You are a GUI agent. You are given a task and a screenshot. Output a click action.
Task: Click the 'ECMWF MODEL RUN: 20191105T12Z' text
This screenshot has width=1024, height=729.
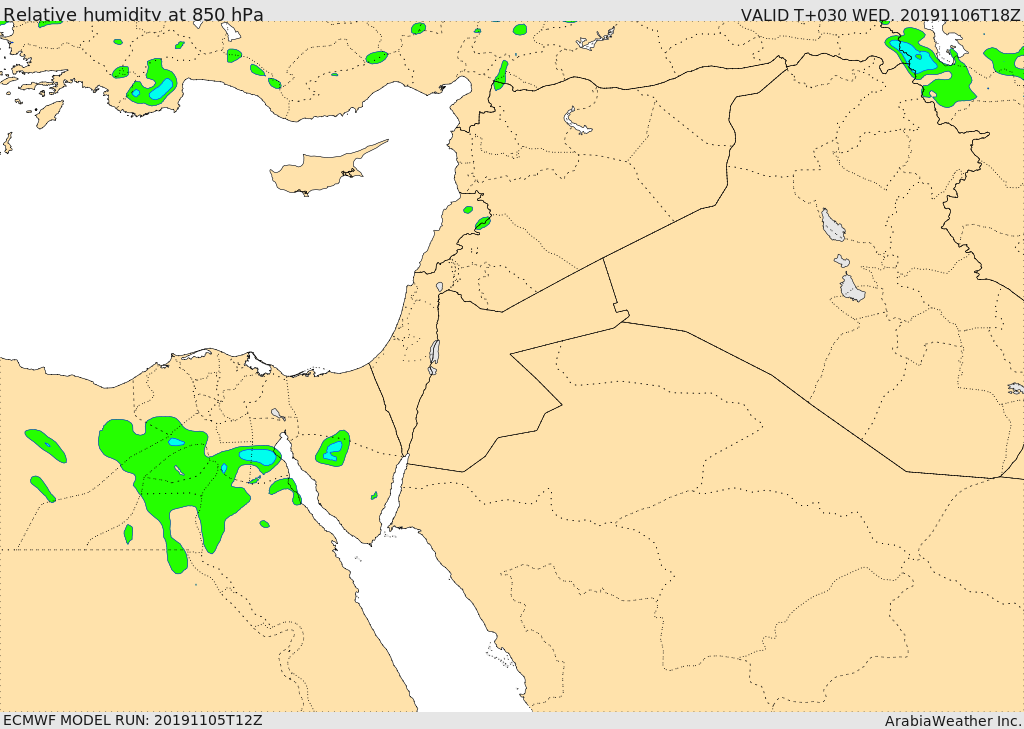click(133, 720)
